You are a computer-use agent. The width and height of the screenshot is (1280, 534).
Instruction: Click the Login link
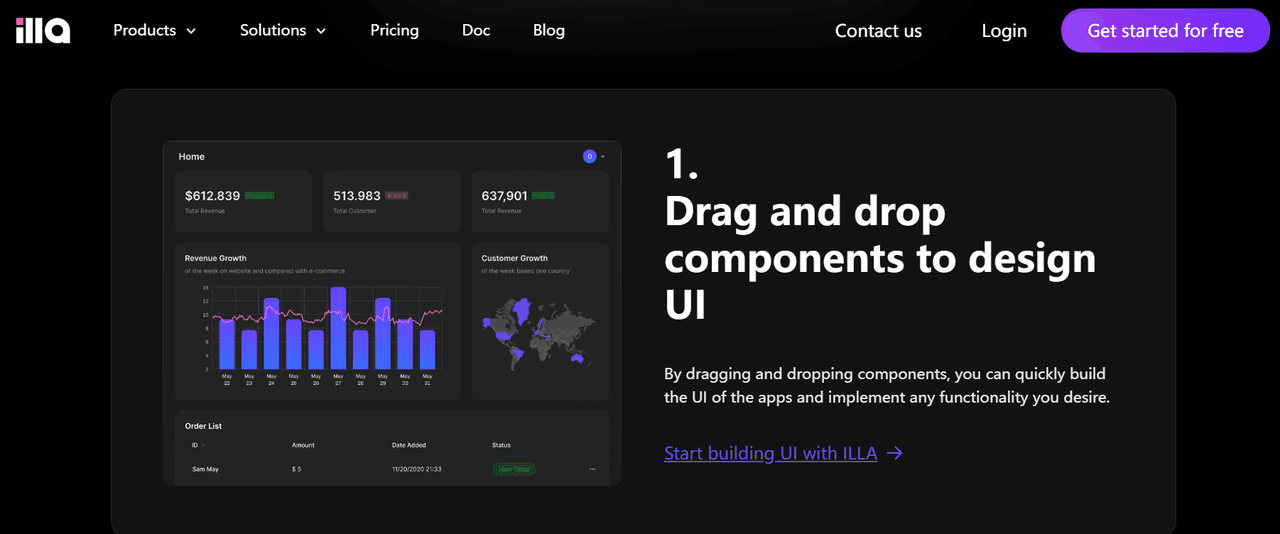coord(1004,31)
